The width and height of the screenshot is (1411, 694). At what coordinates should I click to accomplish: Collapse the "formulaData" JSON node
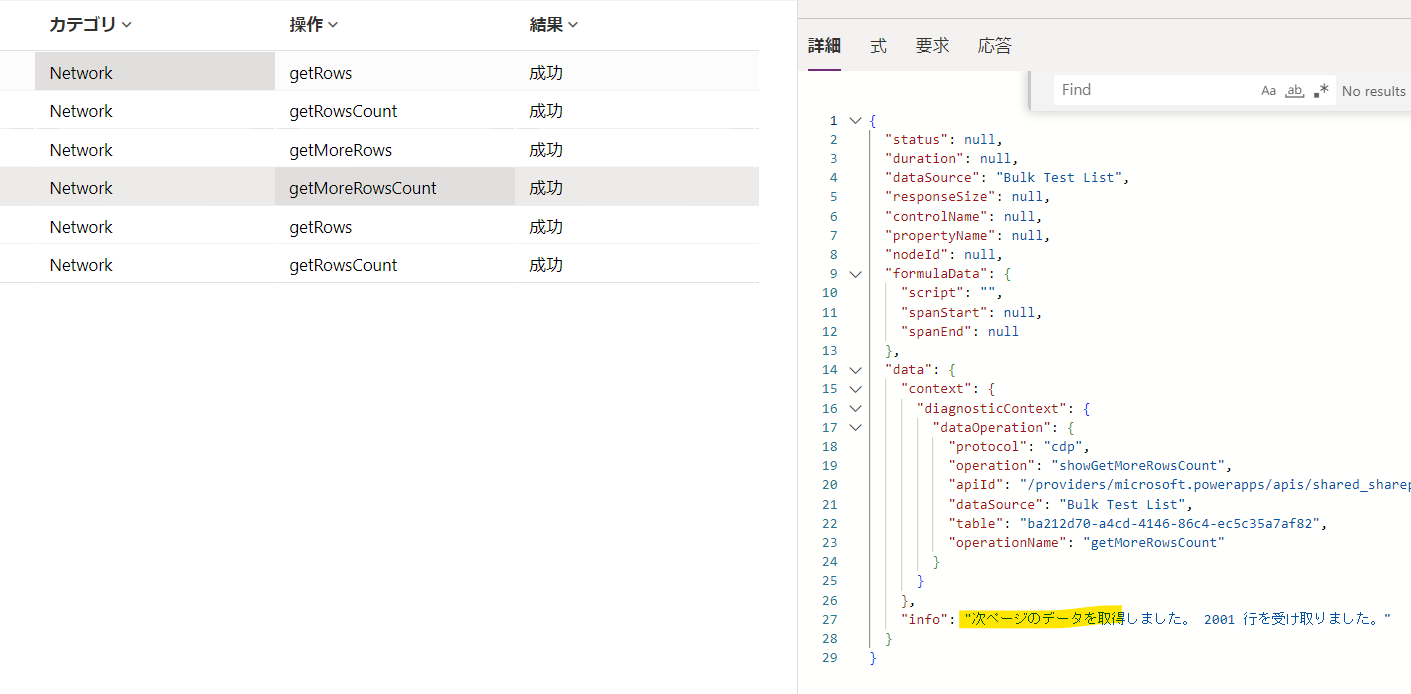[855, 274]
